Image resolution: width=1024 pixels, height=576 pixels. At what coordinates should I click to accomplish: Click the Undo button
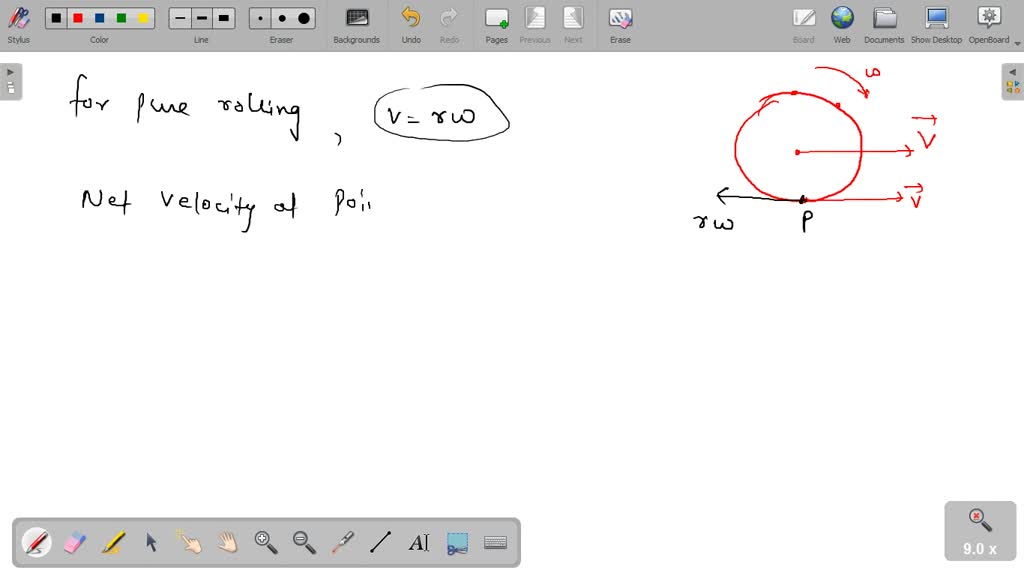click(x=411, y=24)
